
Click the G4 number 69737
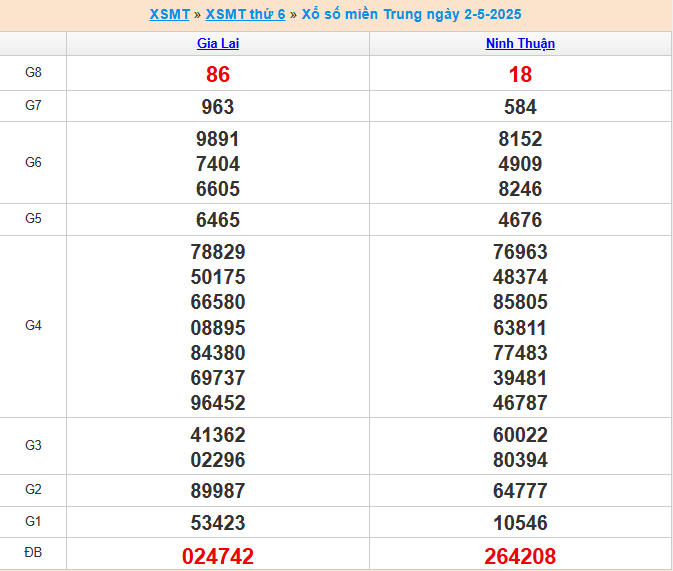pyautogui.click(x=218, y=378)
